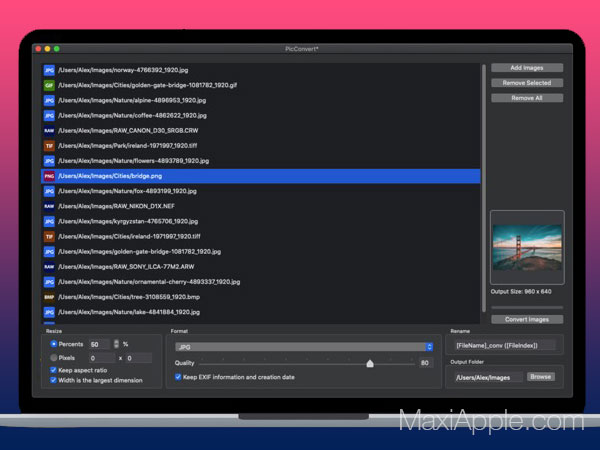Select Nature/fox-4893199_1920.jpg file name
Image resolution: width=600 pixels, height=450 pixels.
[x=127, y=191]
